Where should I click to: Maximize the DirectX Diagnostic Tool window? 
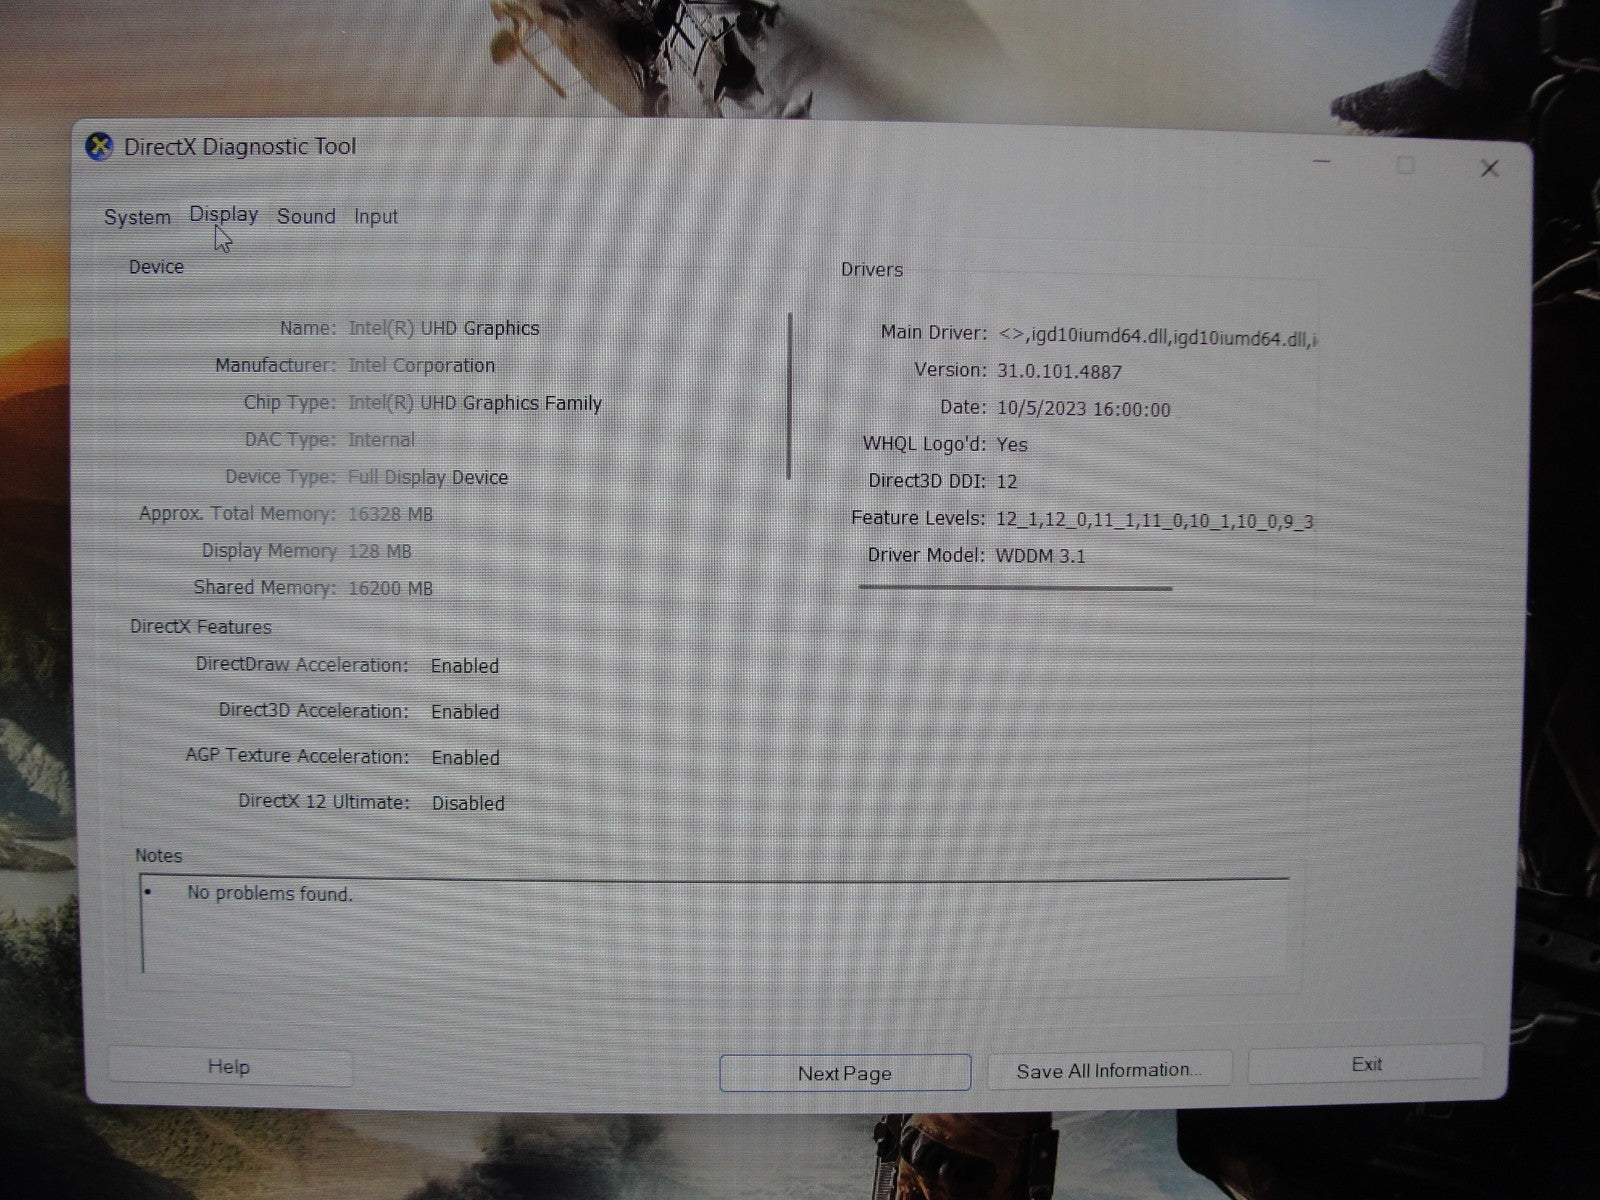1405,165
